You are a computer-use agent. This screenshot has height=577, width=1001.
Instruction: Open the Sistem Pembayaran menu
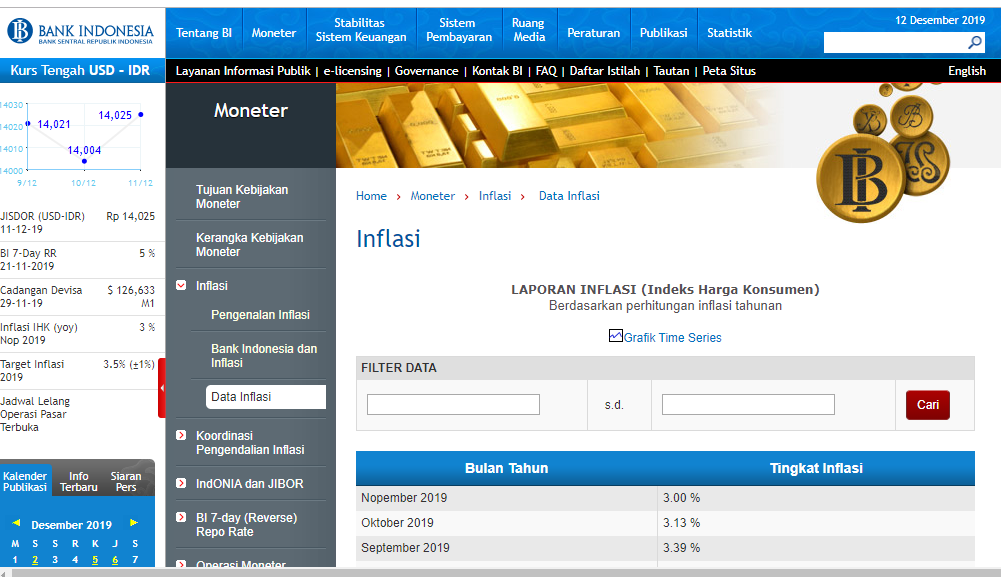click(459, 30)
